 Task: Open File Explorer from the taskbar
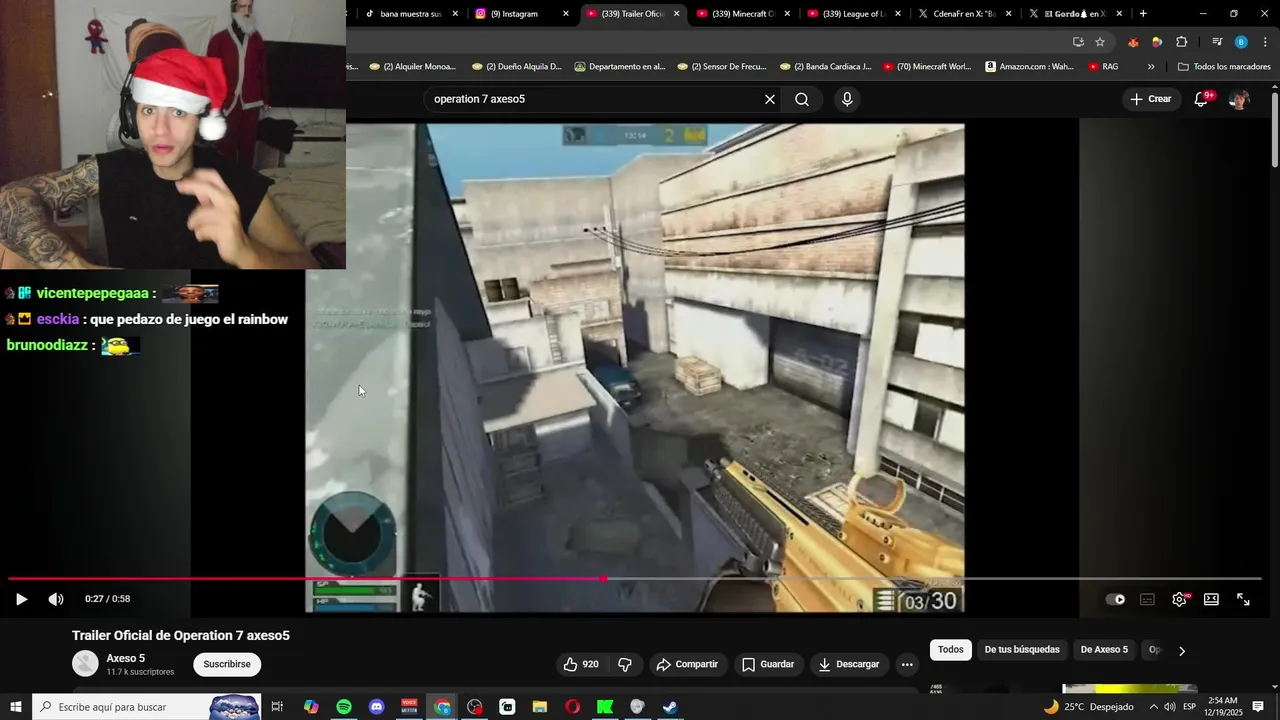coord(540,707)
